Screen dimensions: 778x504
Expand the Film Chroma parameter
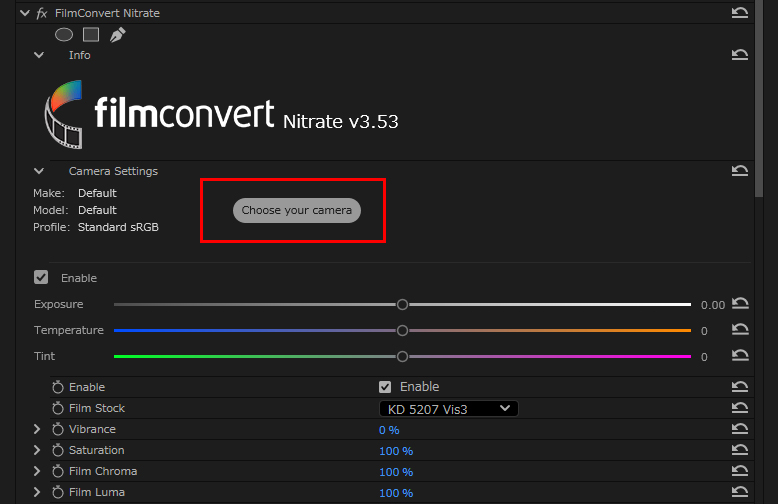37,471
